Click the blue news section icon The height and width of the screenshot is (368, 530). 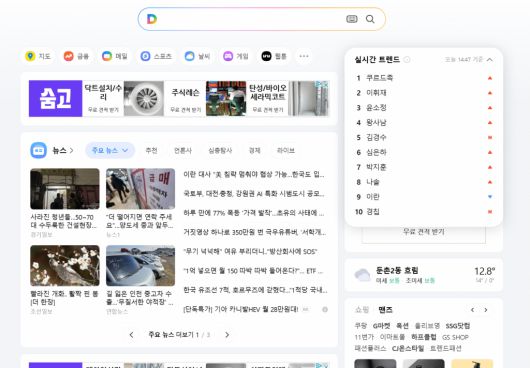pos(39,150)
